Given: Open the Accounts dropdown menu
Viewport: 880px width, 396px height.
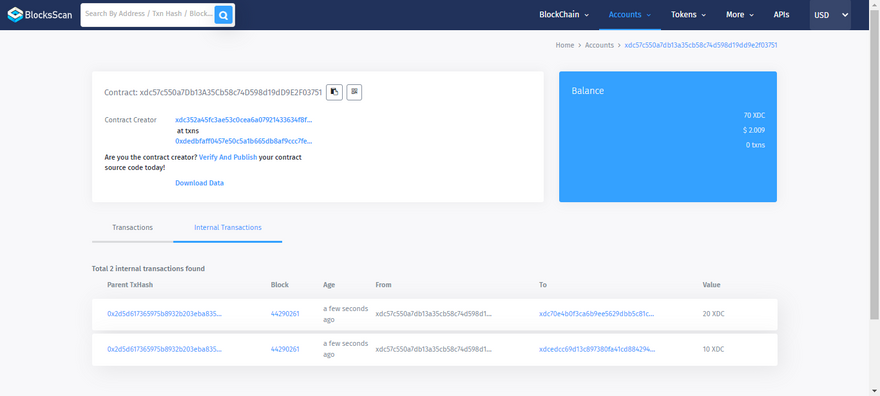Looking at the screenshot, I should 630,15.
